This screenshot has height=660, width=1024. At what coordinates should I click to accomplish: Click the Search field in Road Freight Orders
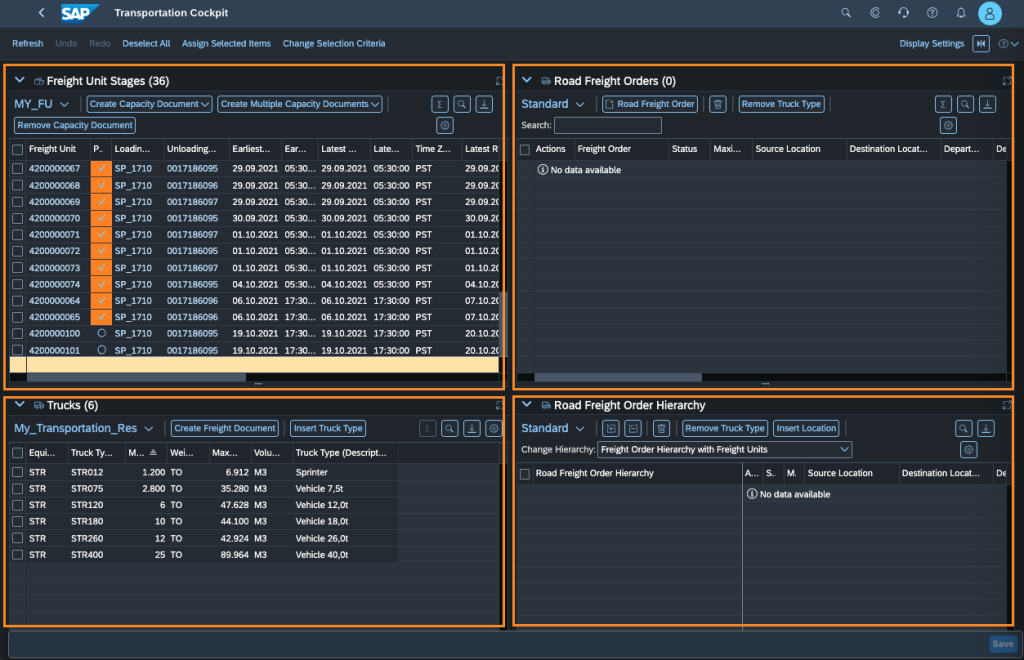point(607,125)
